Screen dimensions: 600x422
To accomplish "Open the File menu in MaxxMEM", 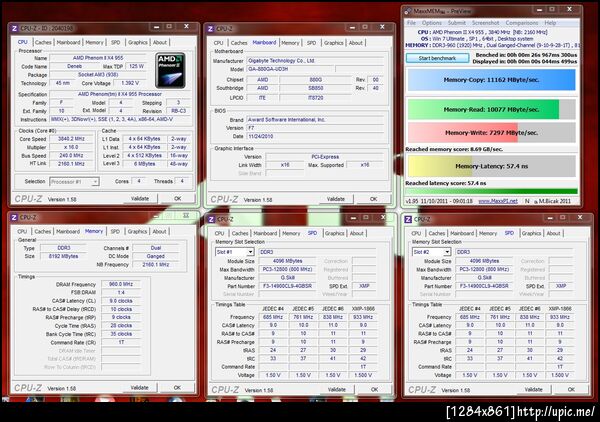I will pyautogui.click(x=411, y=23).
